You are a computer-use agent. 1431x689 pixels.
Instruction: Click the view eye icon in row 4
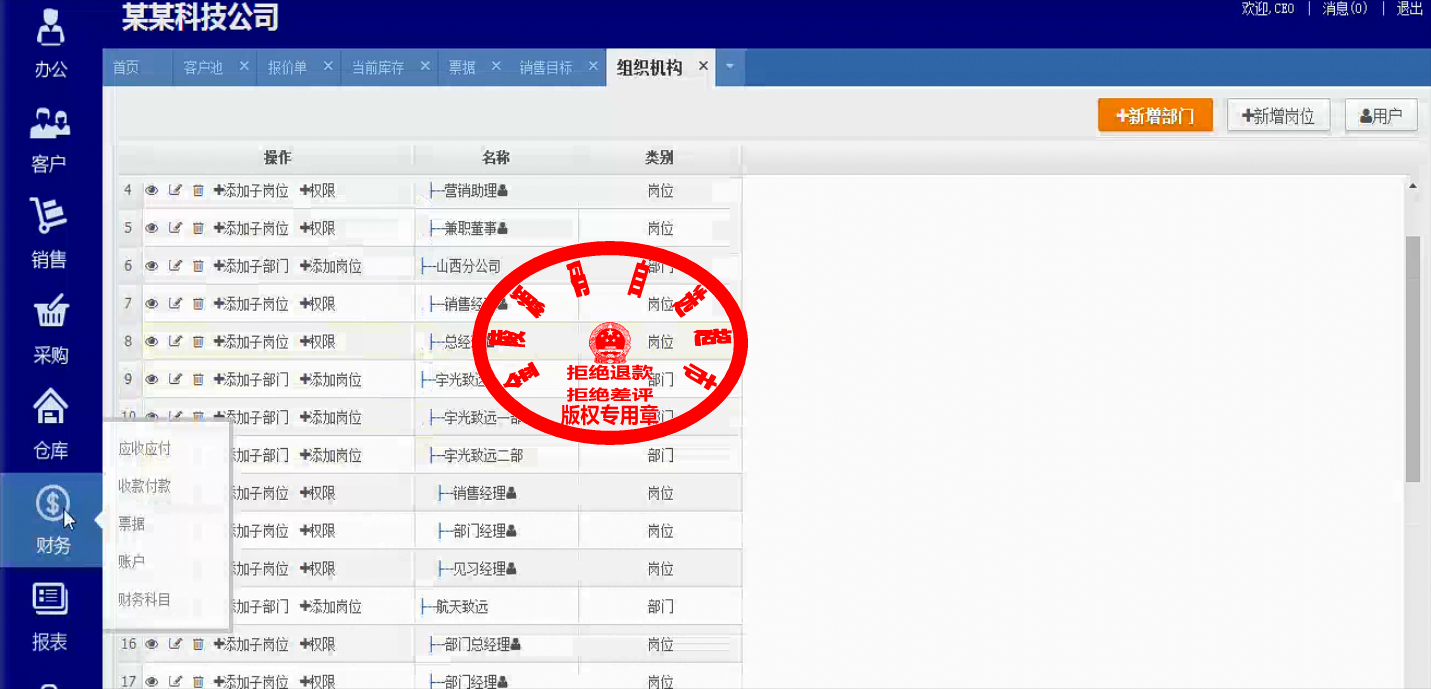tap(152, 190)
